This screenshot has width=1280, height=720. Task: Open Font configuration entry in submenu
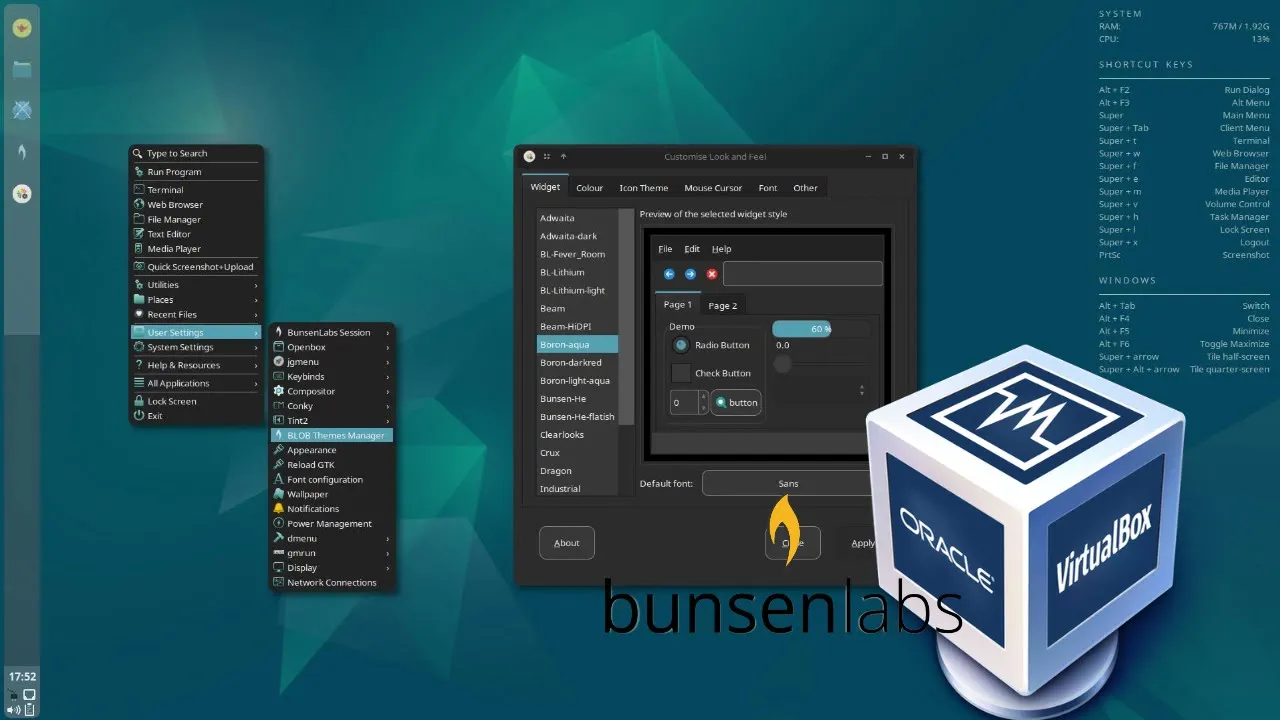point(332,479)
